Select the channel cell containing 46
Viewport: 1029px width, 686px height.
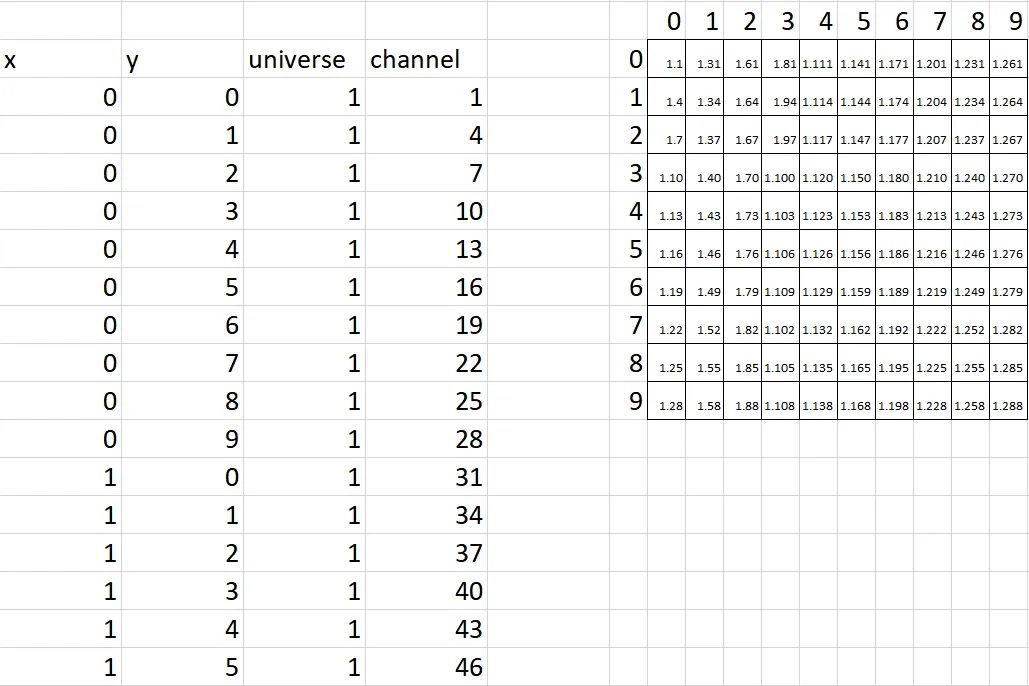coord(426,667)
